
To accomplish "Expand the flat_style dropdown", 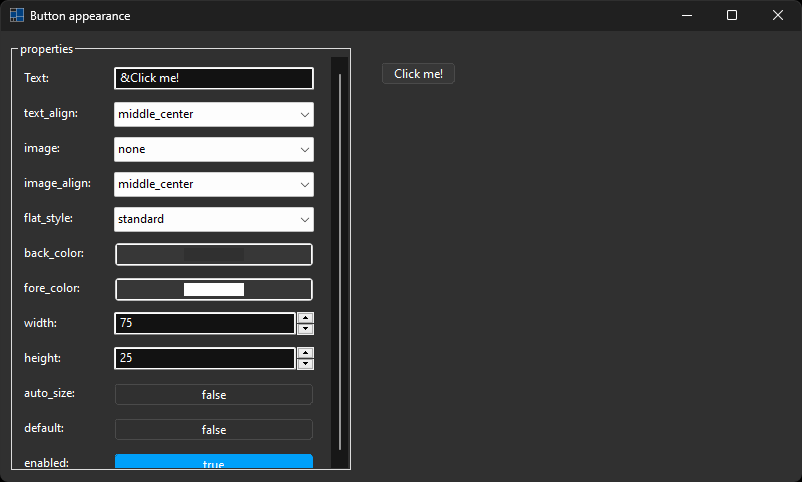I will (x=214, y=219).
